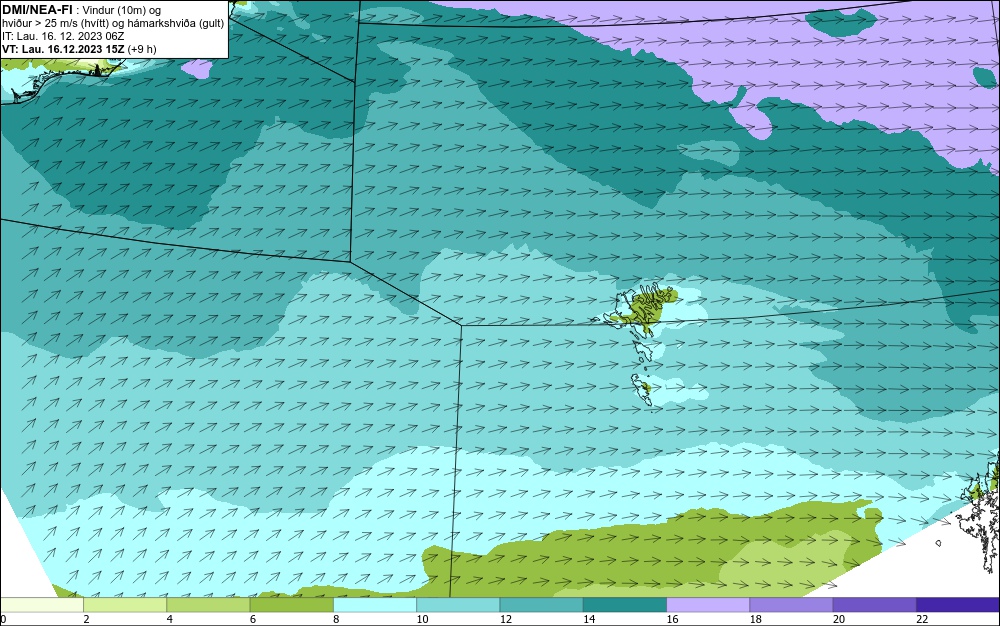
Task: Click the 14–16 m/s dark teal legend swatch
Action: click(625, 604)
